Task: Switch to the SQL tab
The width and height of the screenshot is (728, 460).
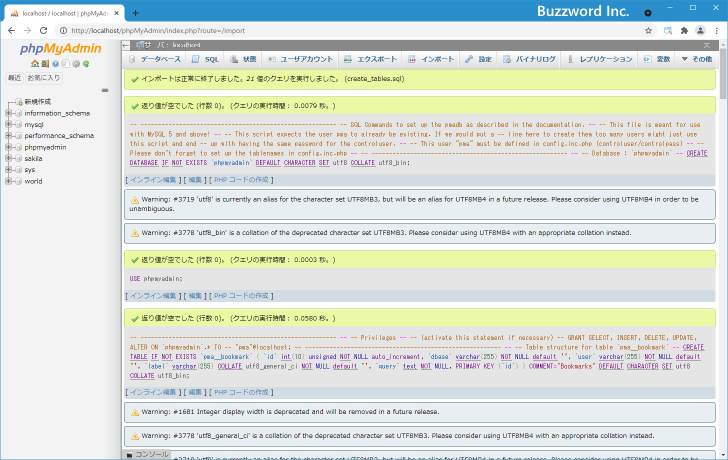Action: pos(206,59)
